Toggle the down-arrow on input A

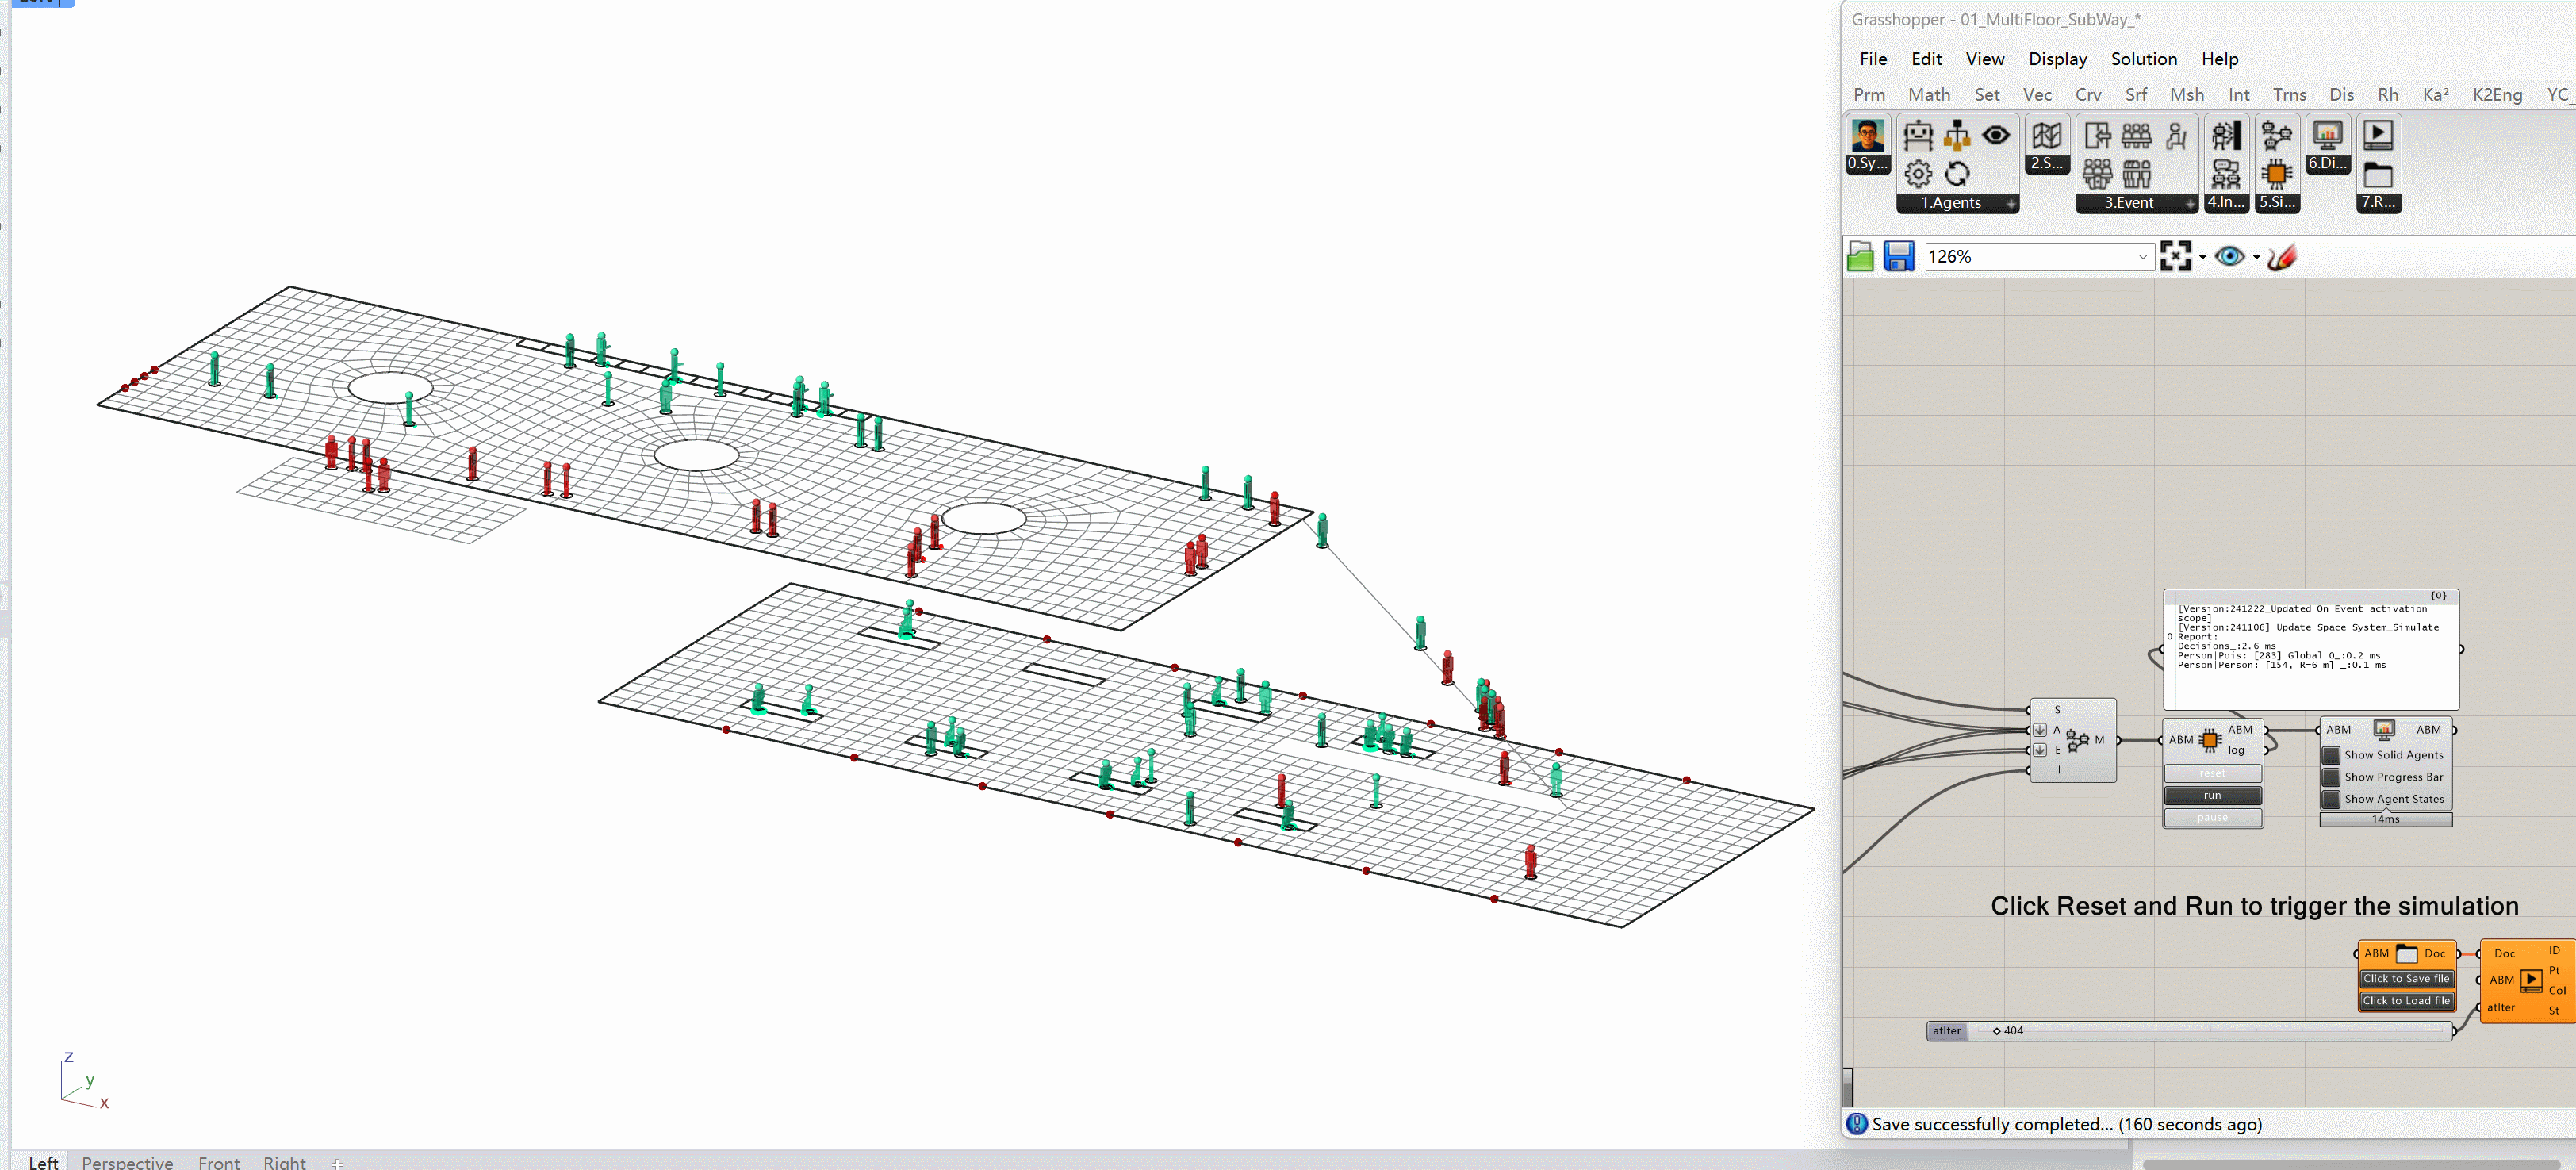pos(2040,730)
